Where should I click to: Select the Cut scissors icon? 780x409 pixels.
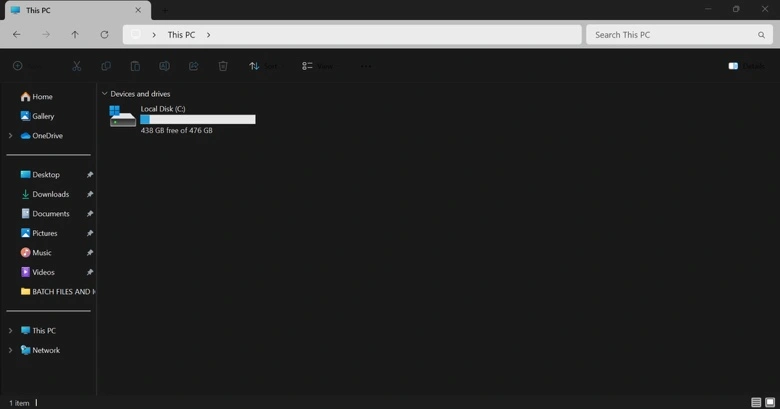click(77, 66)
